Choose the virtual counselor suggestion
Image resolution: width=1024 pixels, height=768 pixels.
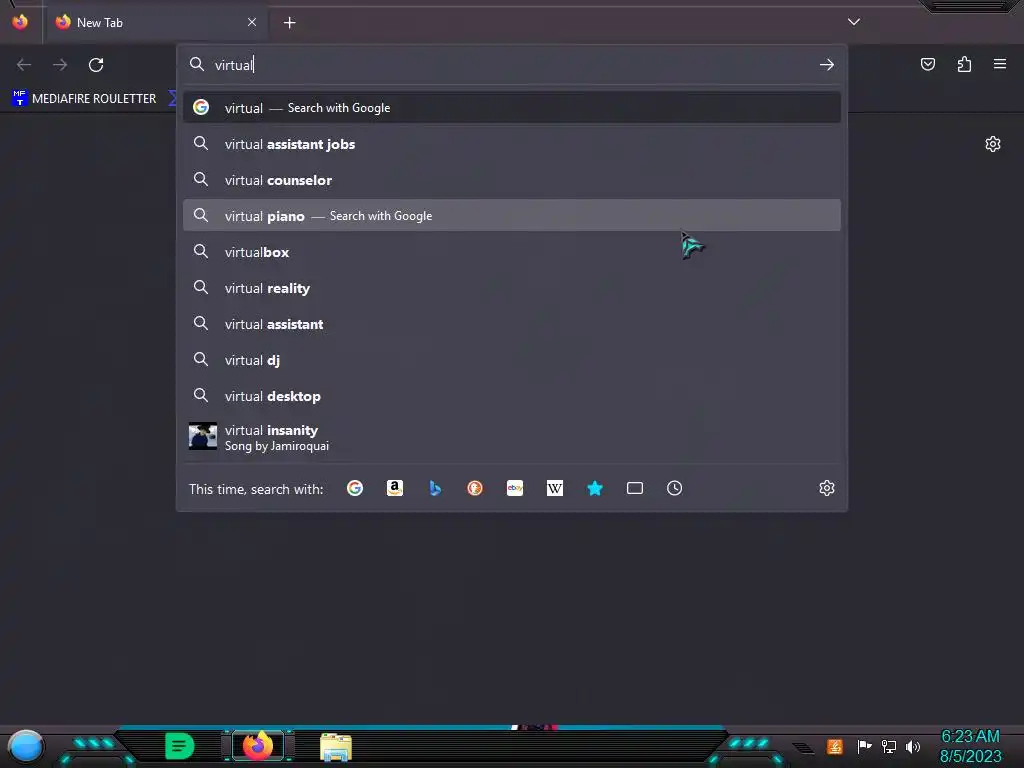coord(512,180)
